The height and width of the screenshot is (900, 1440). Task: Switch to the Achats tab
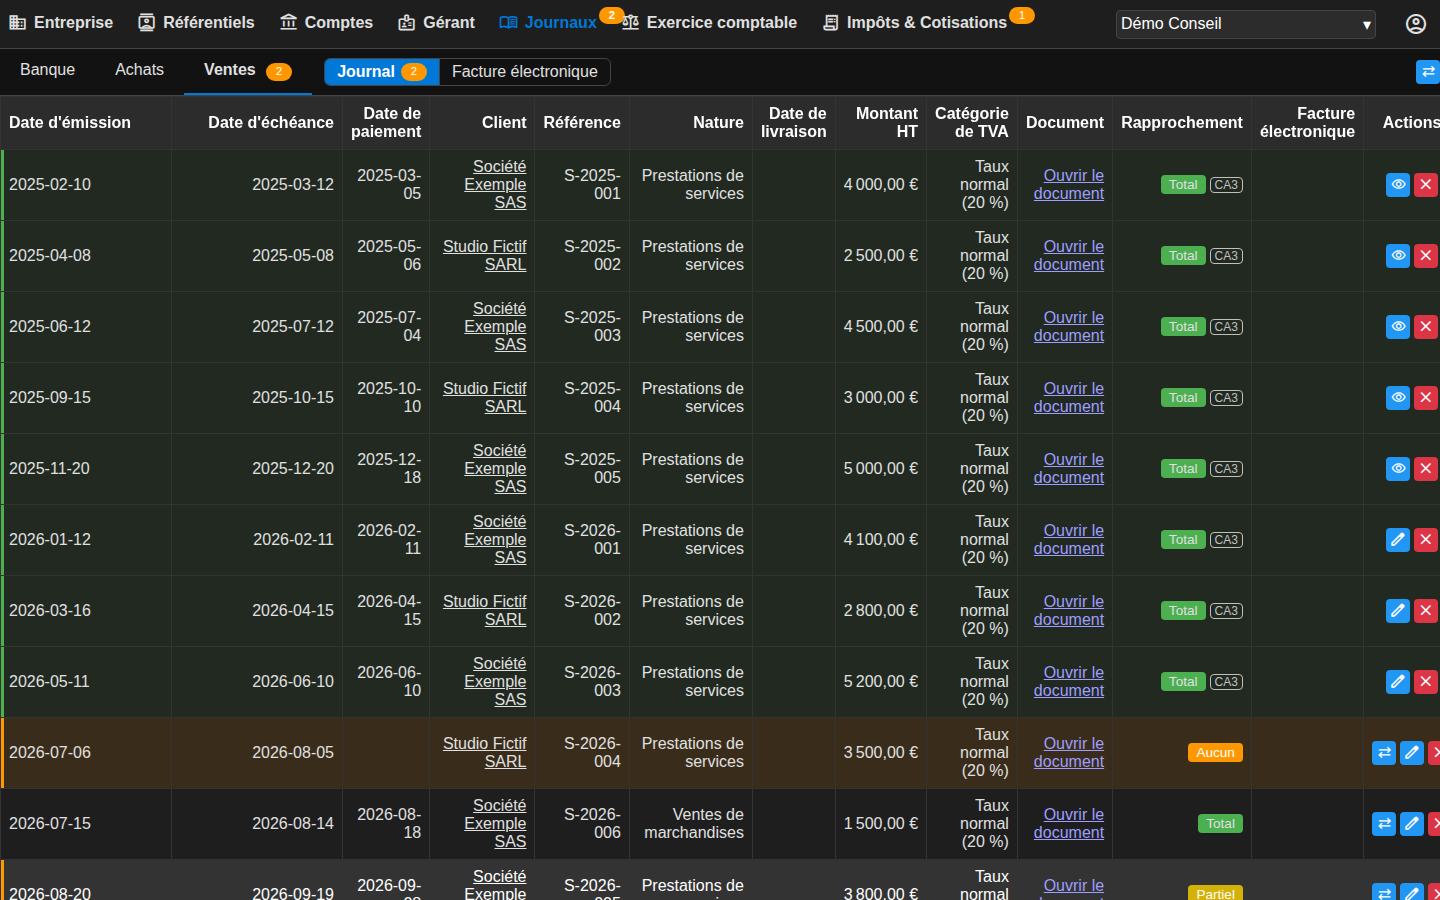[139, 70]
